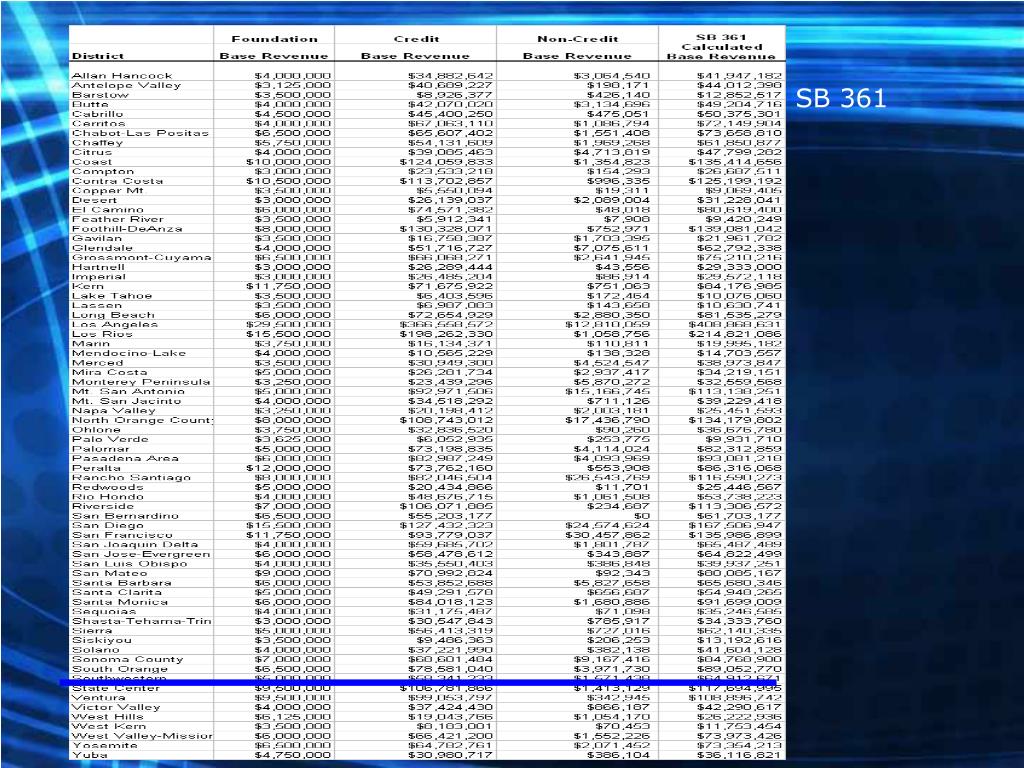The image size is (1024, 768).
Task: Click the Allan Hancock district row label
Action: (x=122, y=76)
